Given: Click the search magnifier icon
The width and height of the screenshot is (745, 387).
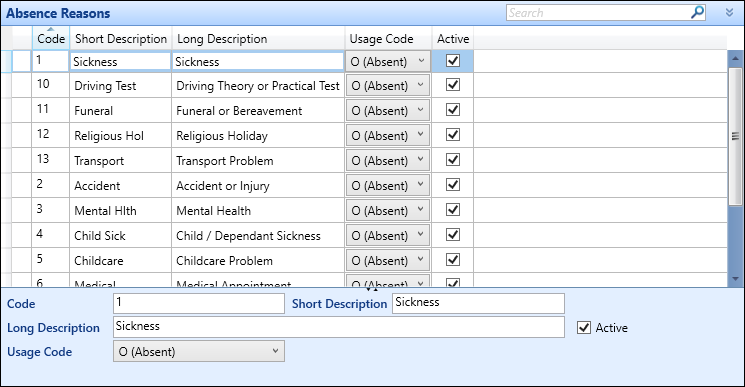Looking at the screenshot, I should (697, 12).
